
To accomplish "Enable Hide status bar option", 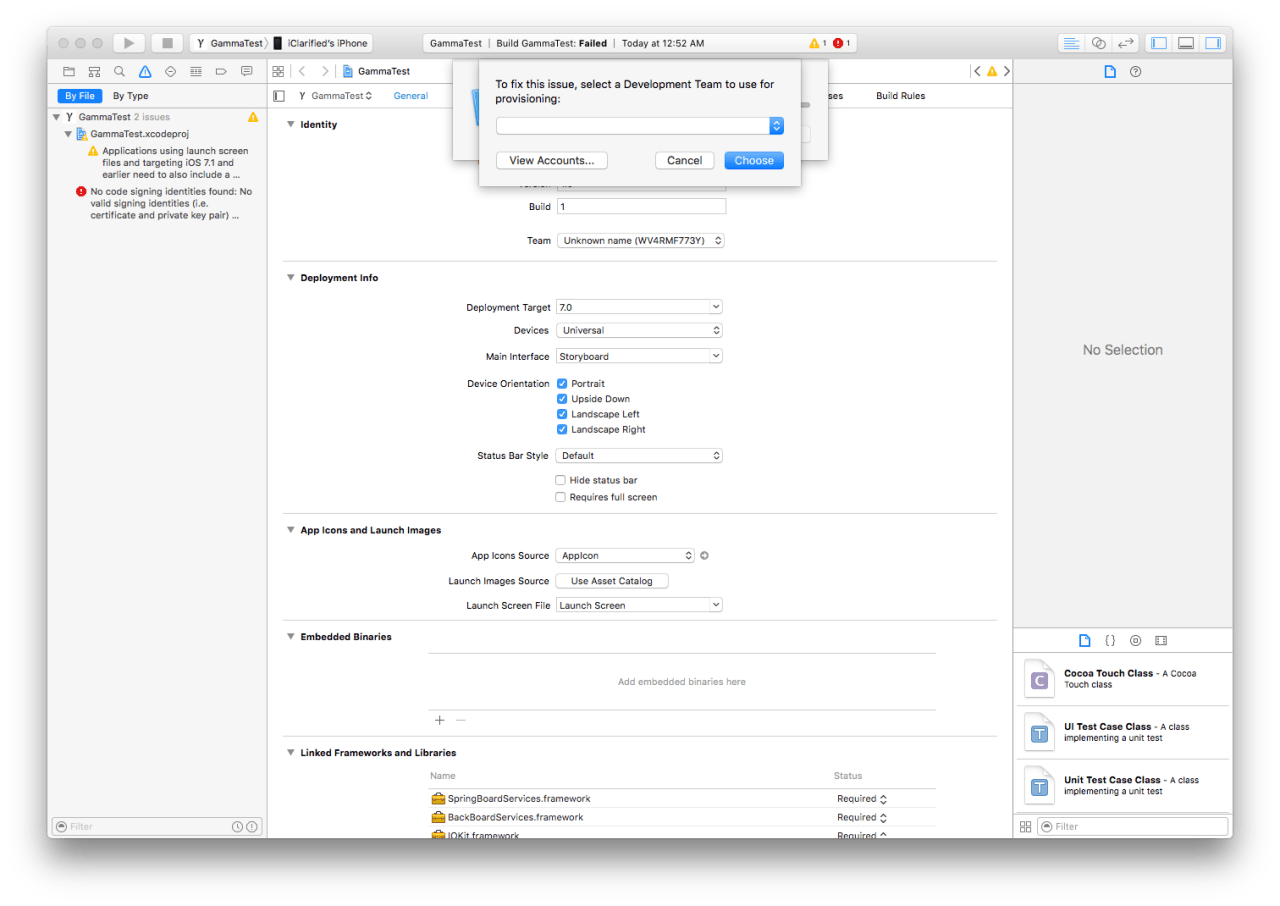I will point(561,481).
